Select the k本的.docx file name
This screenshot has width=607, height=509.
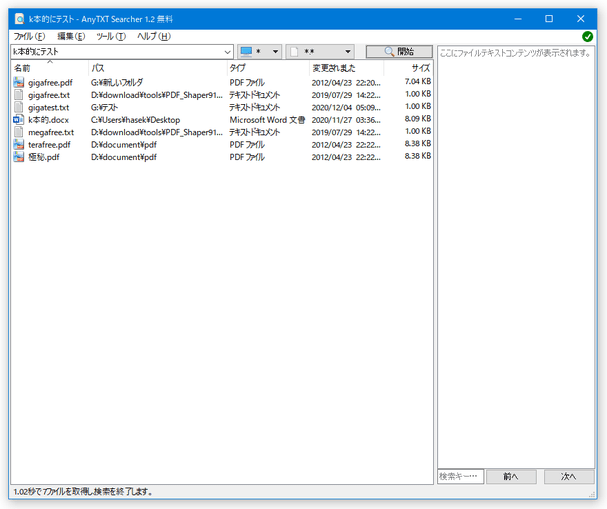[48, 120]
